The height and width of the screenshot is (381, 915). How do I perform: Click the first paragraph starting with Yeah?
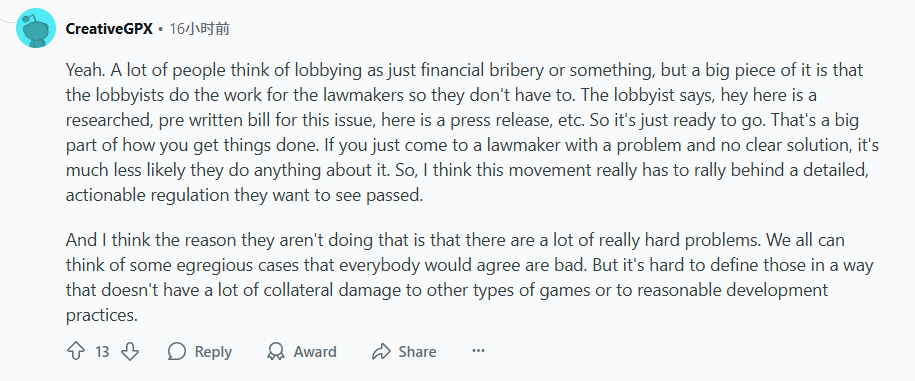point(472,133)
